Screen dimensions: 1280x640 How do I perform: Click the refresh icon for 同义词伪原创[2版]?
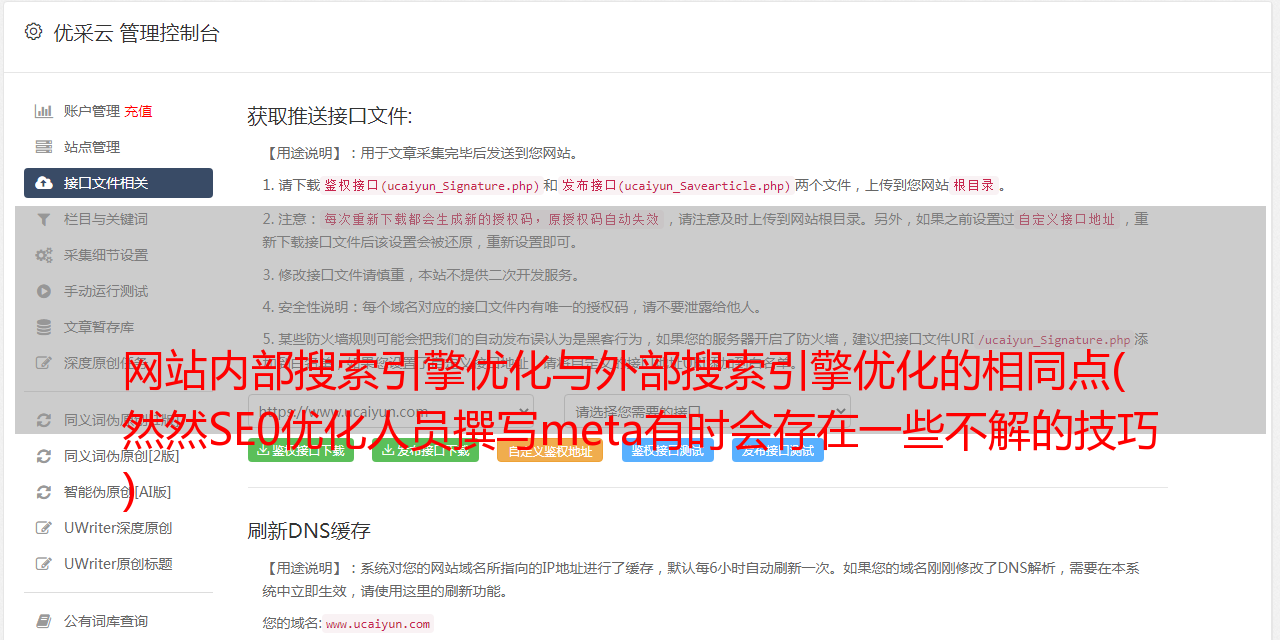tap(44, 456)
